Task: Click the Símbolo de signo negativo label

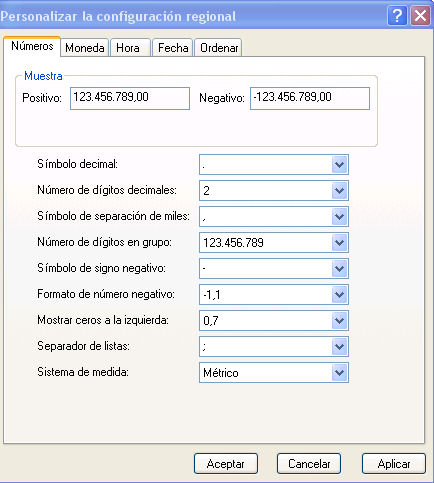Action: [101, 268]
